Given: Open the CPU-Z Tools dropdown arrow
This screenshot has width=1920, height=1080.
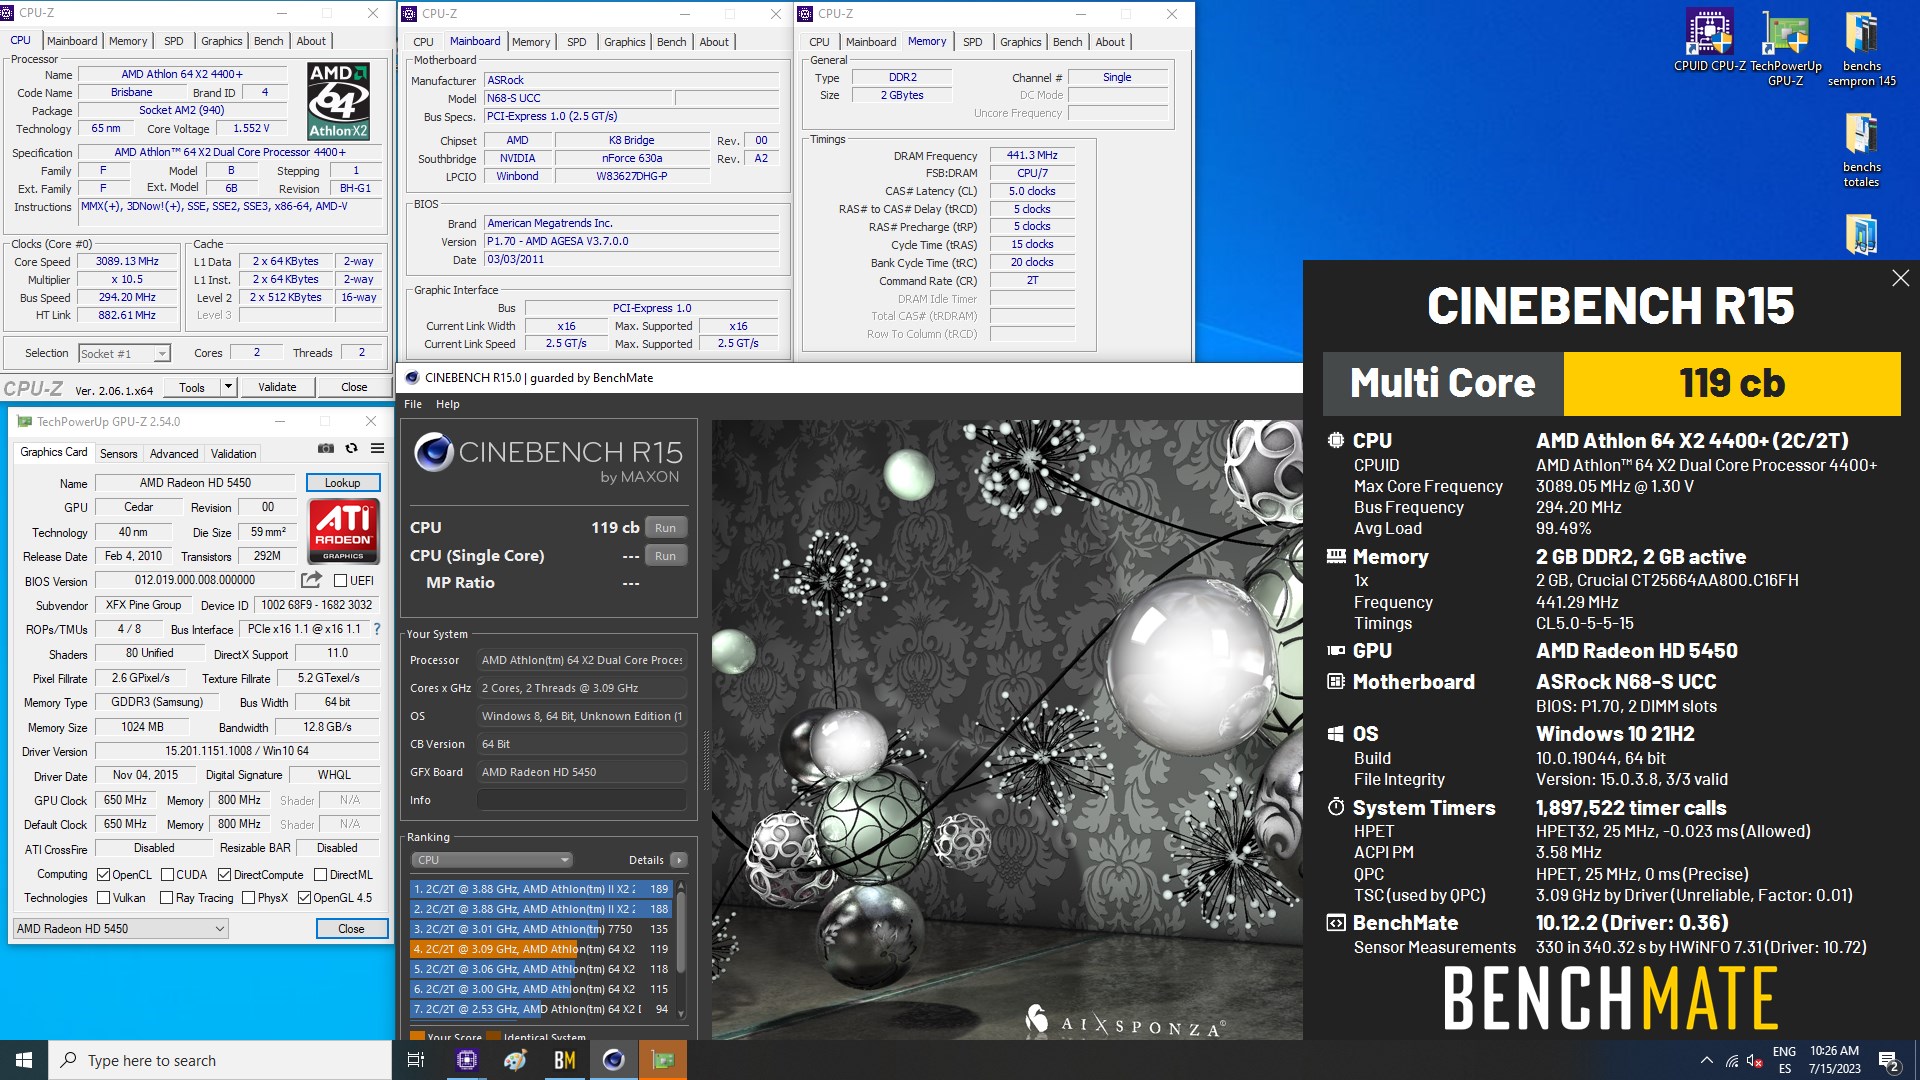Looking at the screenshot, I should (228, 387).
